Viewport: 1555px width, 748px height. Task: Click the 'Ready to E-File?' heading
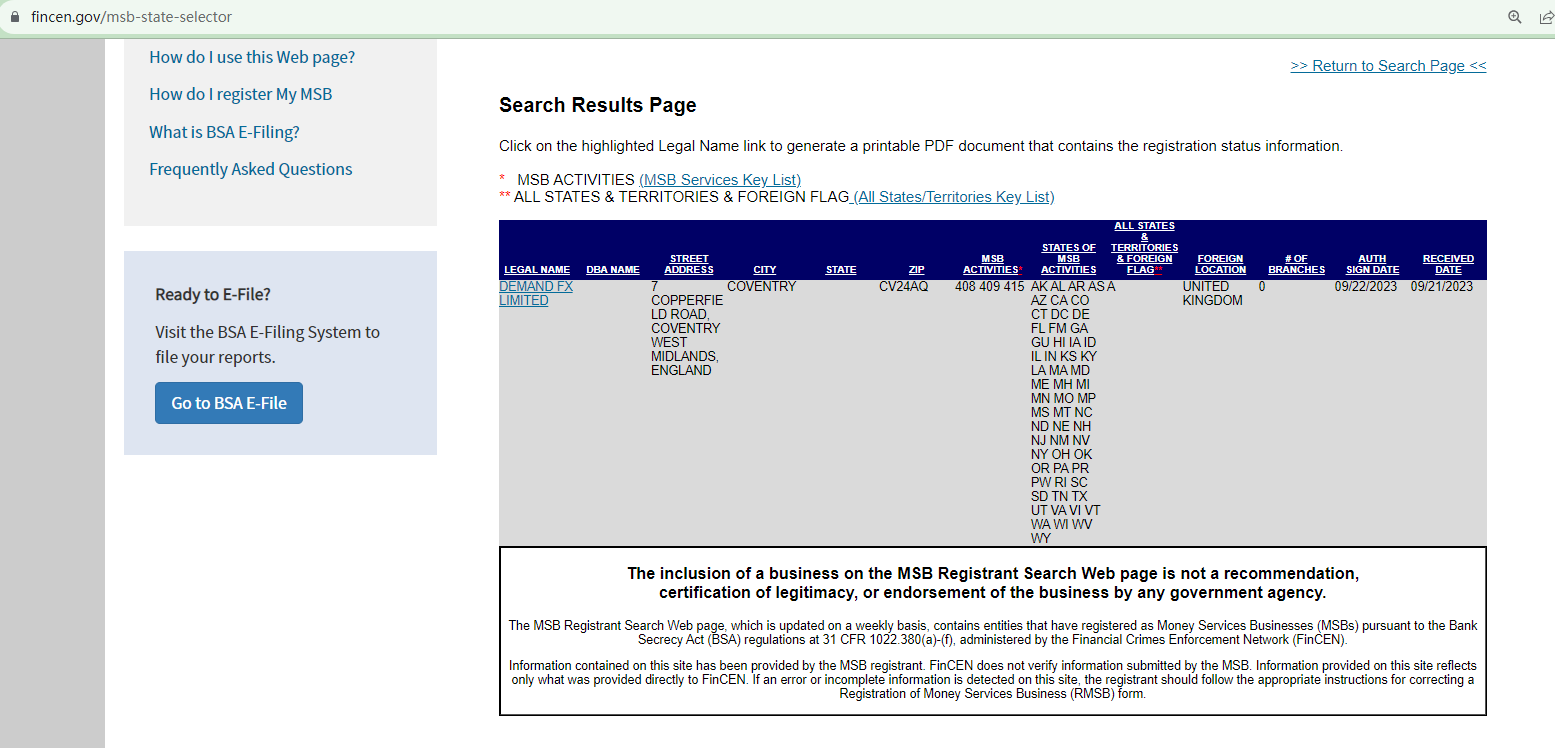[x=213, y=294]
